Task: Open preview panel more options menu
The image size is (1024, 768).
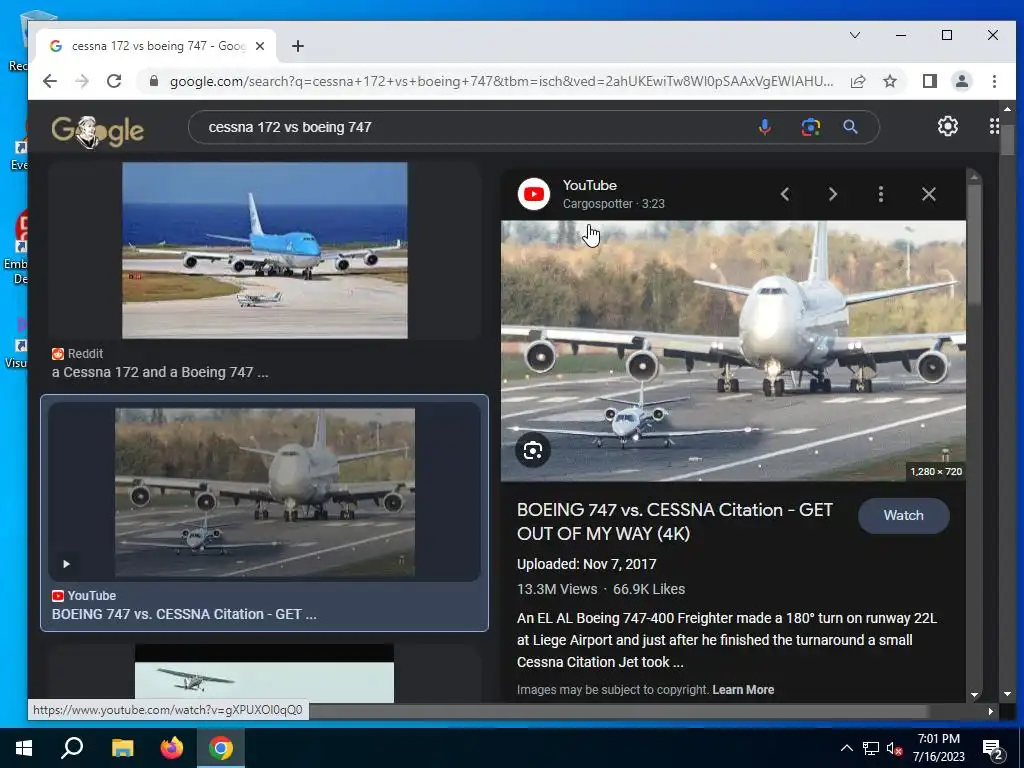Action: pyautogui.click(x=881, y=194)
